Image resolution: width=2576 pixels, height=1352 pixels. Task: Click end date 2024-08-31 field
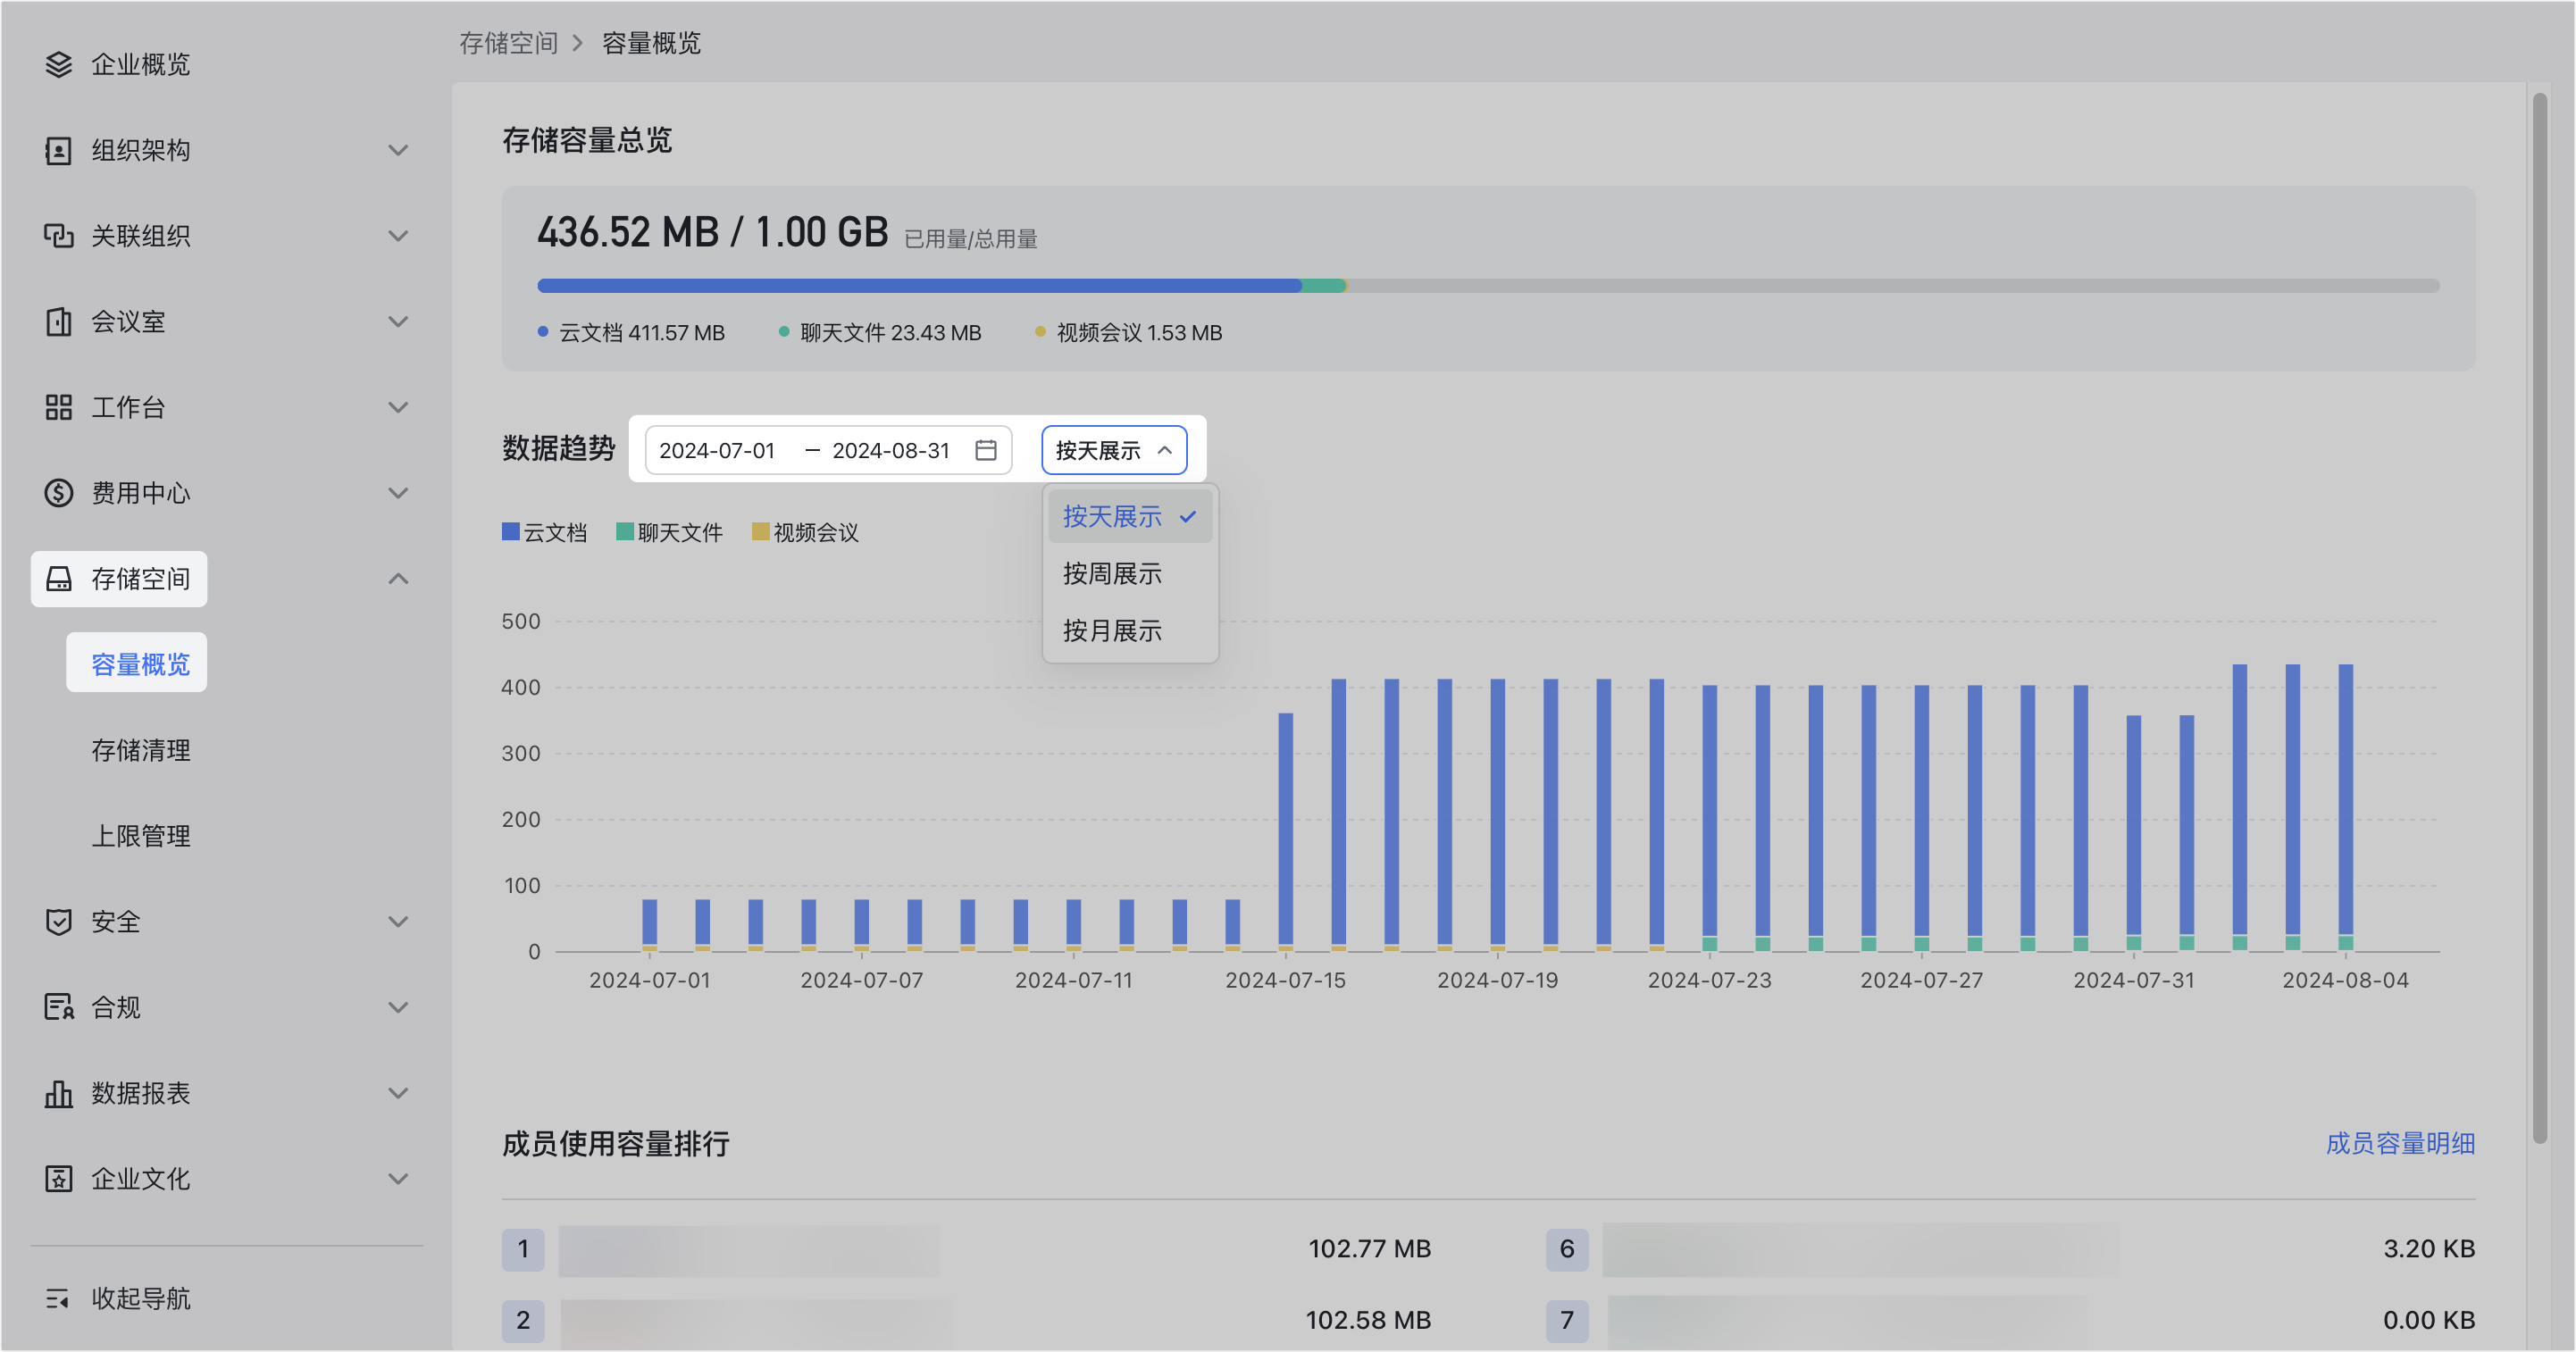(891, 450)
